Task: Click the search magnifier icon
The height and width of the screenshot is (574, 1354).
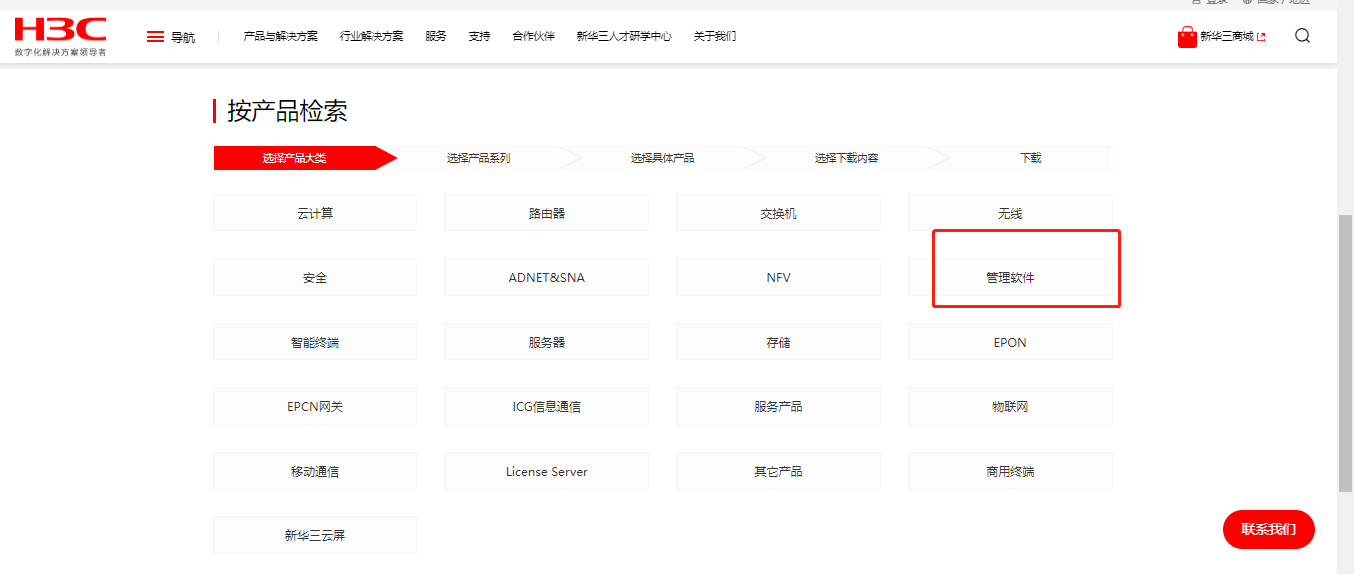Action: point(1302,36)
